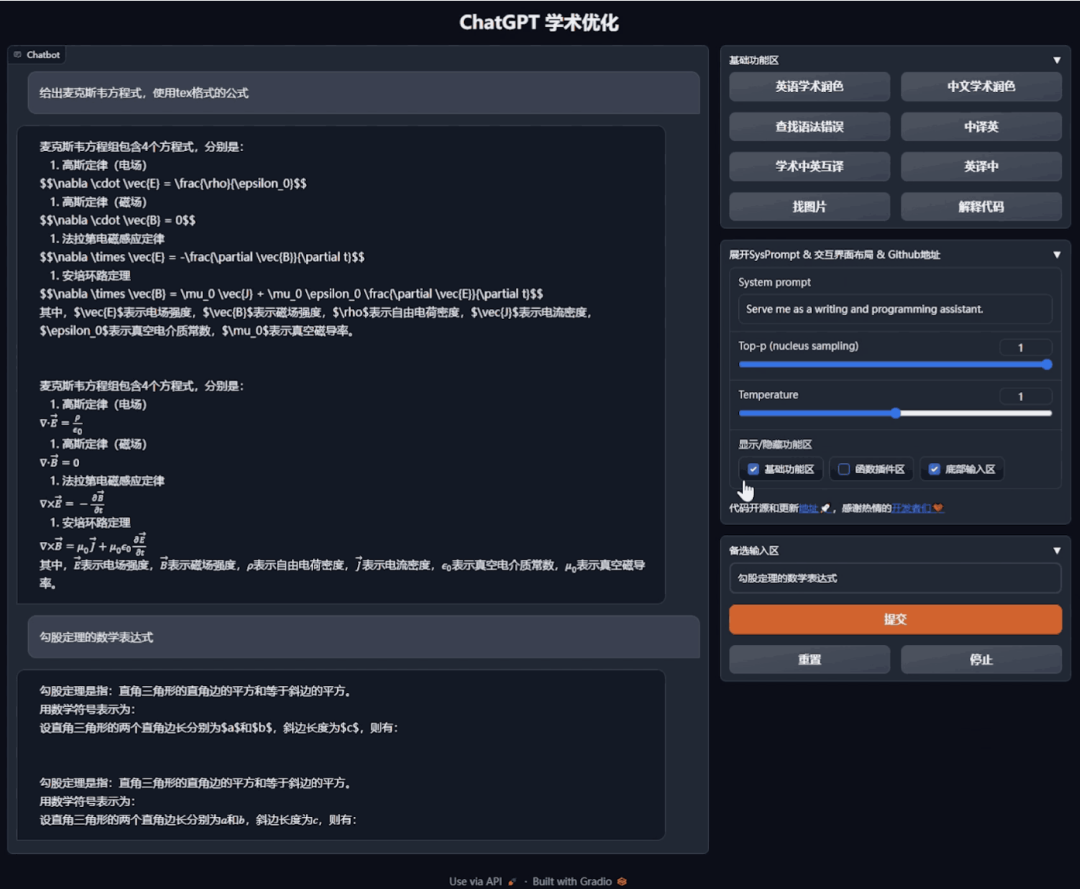Viewport: 1080px width, 889px height.
Task: Click the 学术中英互译 button
Action: [809, 167]
